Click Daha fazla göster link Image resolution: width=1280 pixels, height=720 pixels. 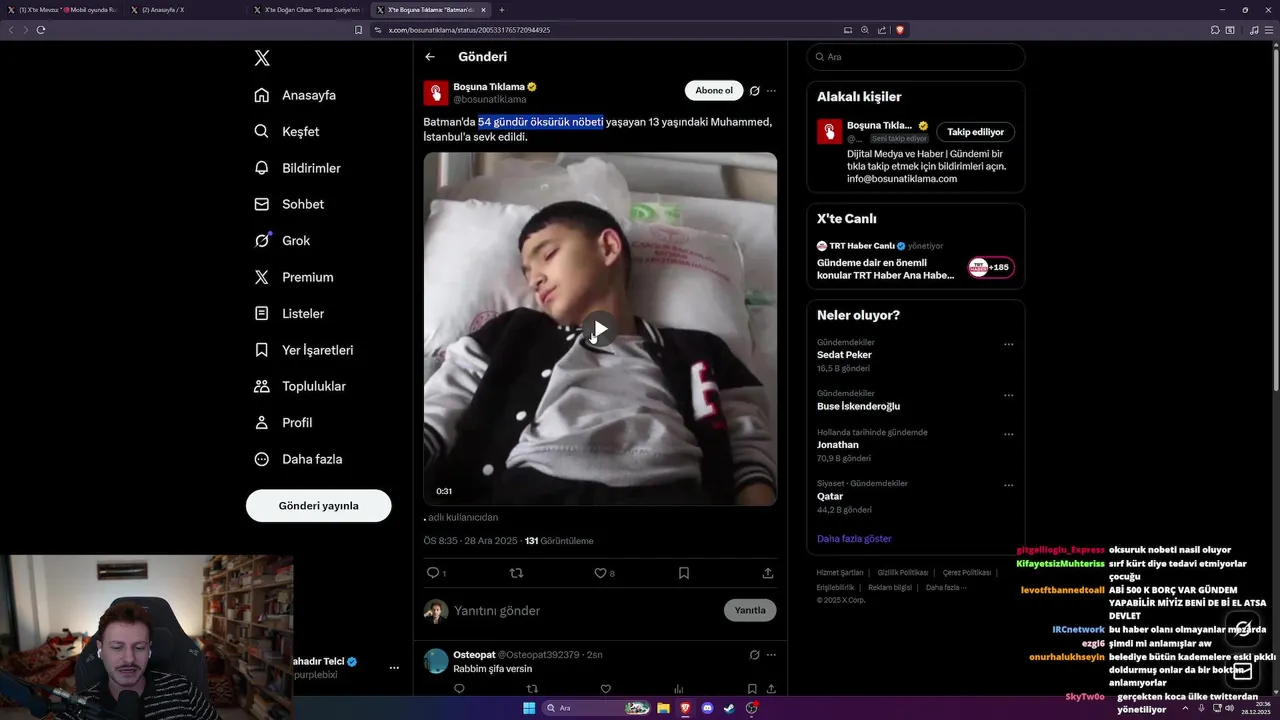point(854,539)
